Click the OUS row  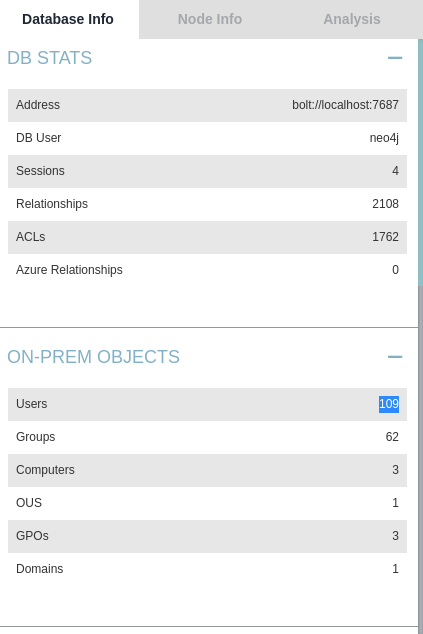tap(207, 503)
